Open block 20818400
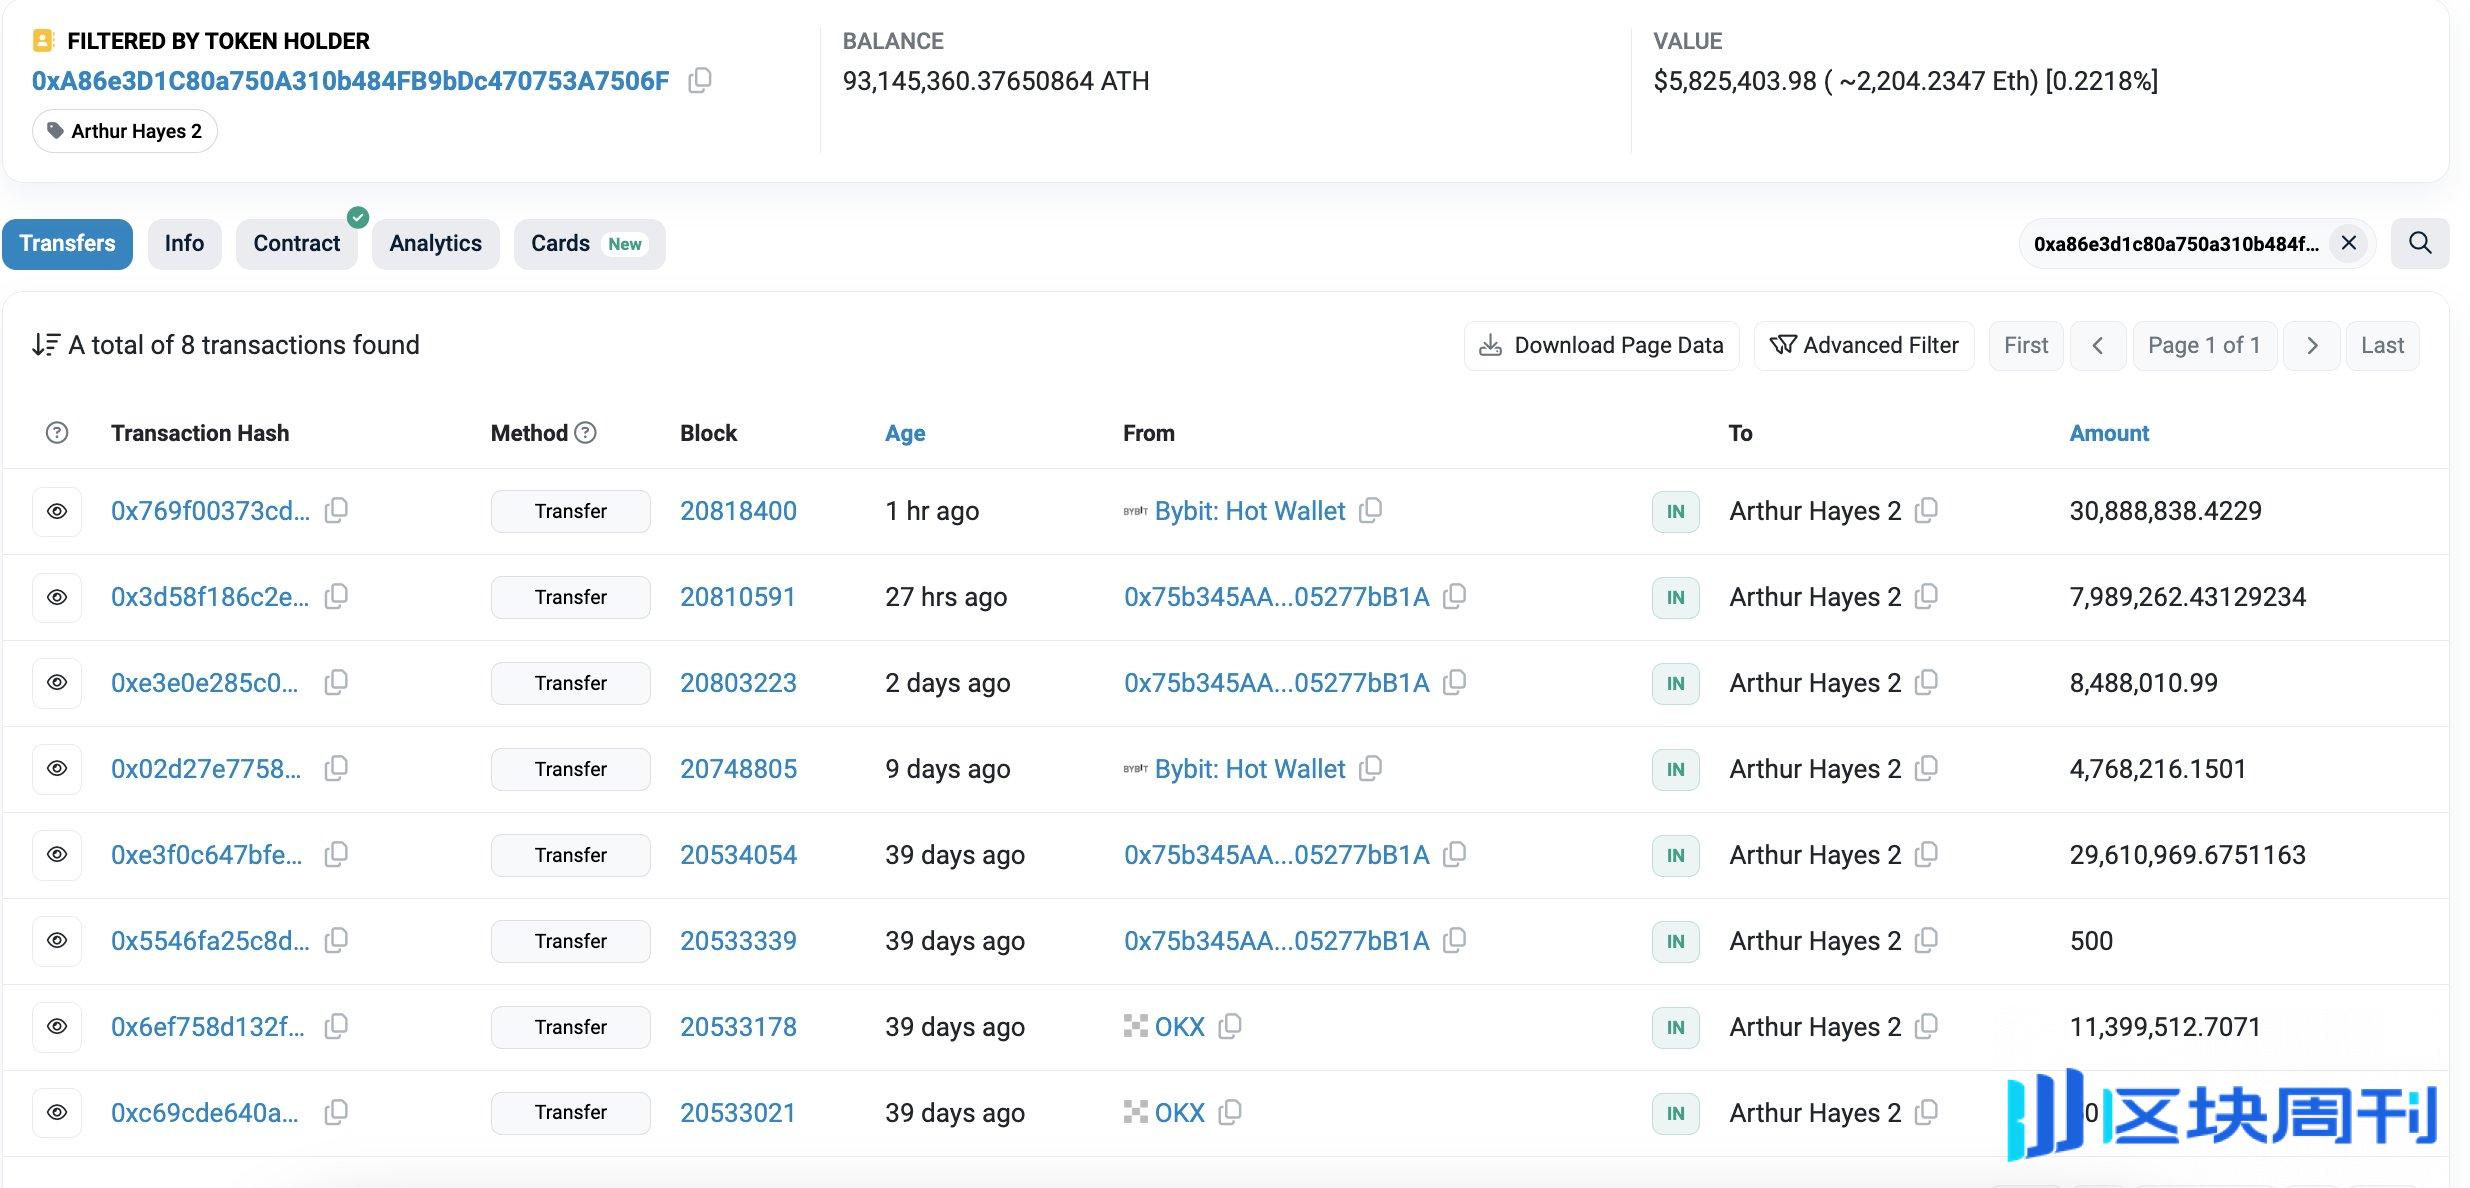Viewport: 2470px width, 1188px height. [x=738, y=511]
